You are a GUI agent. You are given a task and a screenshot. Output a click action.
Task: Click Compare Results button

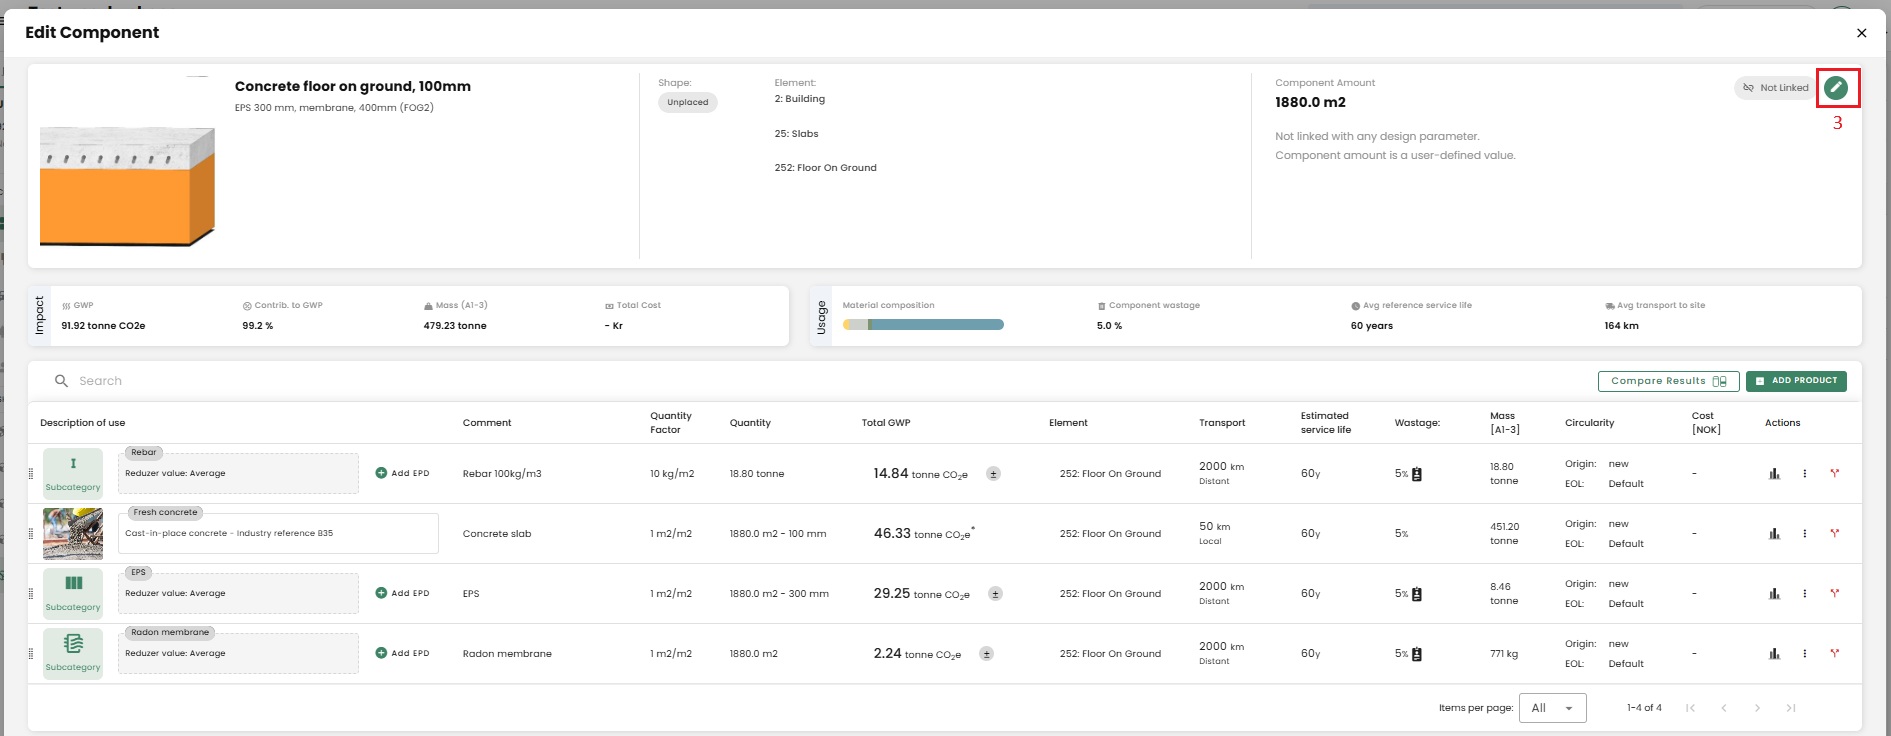click(x=1668, y=381)
